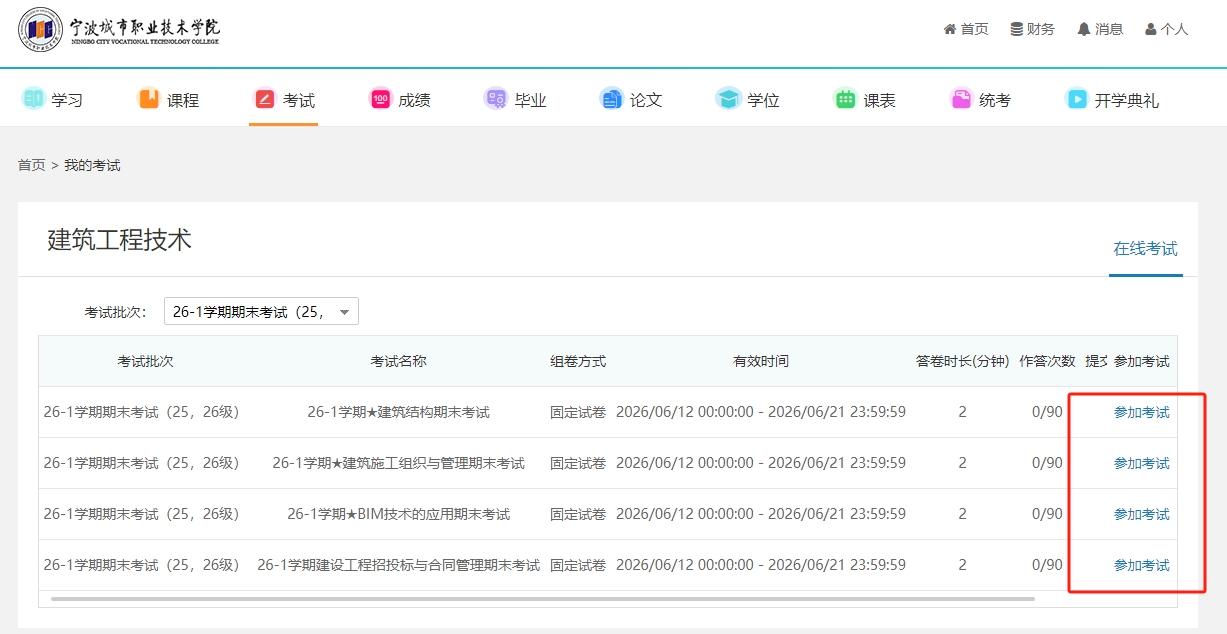Click the purple 毕业 icon
Image resolution: width=1227 pixels, height=634 pixels.
click(x=496, y=99)
